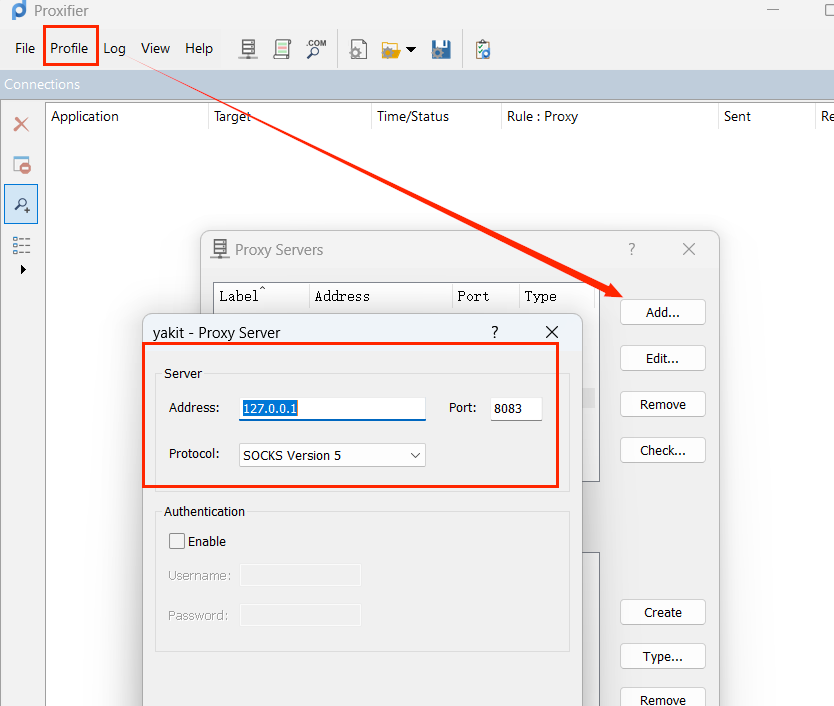Minimize the Proxifier window
Screen dimensions: 834x706
(772, 10)
